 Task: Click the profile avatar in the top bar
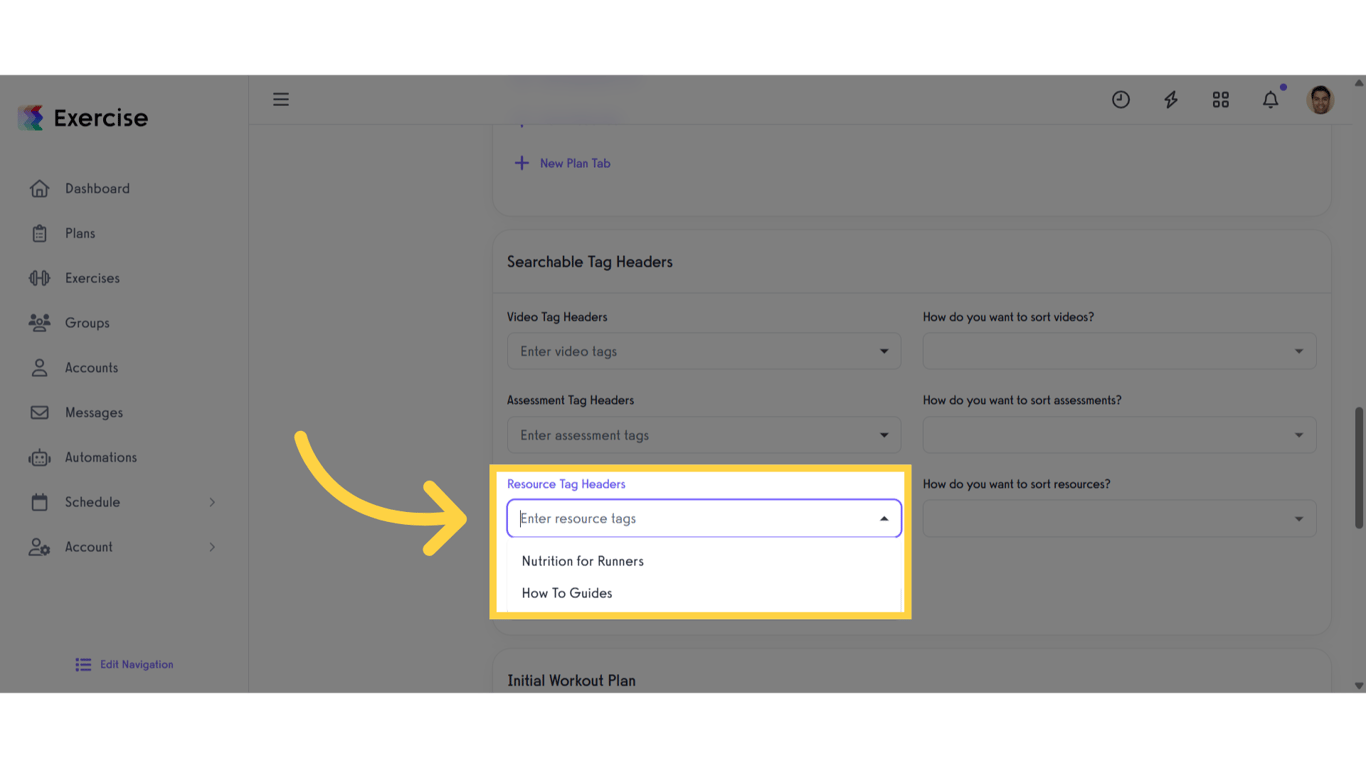click(x=1320, y=99)
